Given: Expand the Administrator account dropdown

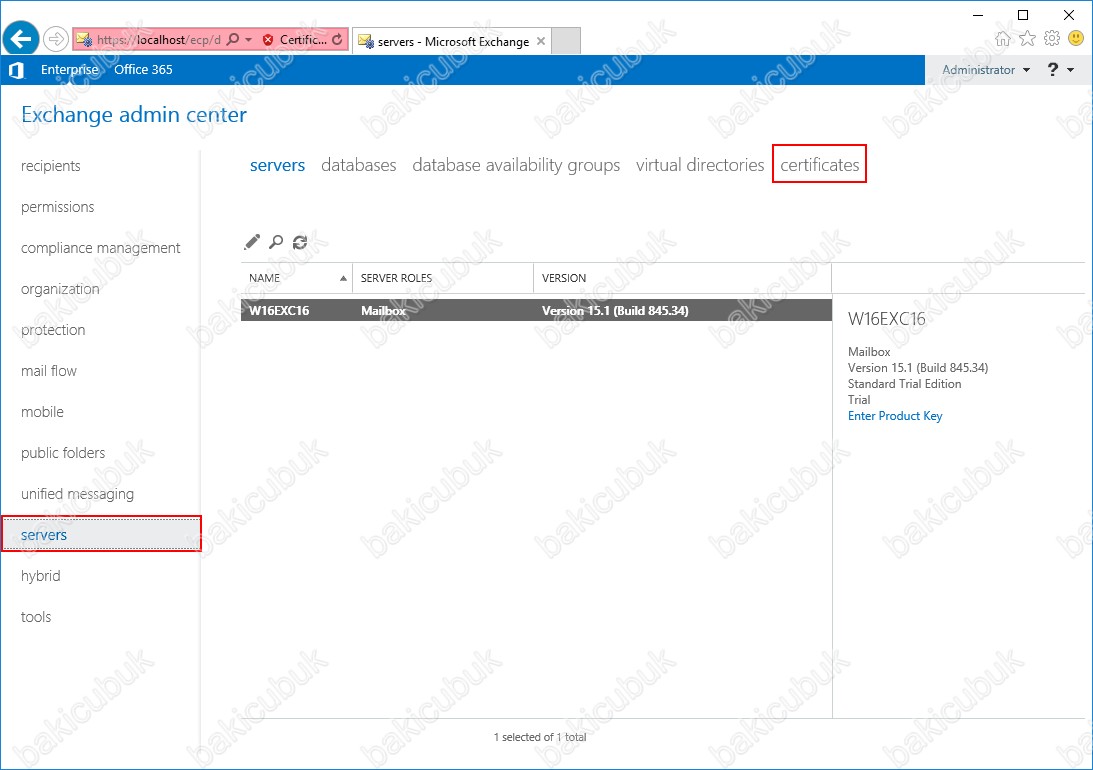Looking at the screenshot, I should [x=986, y=70].
